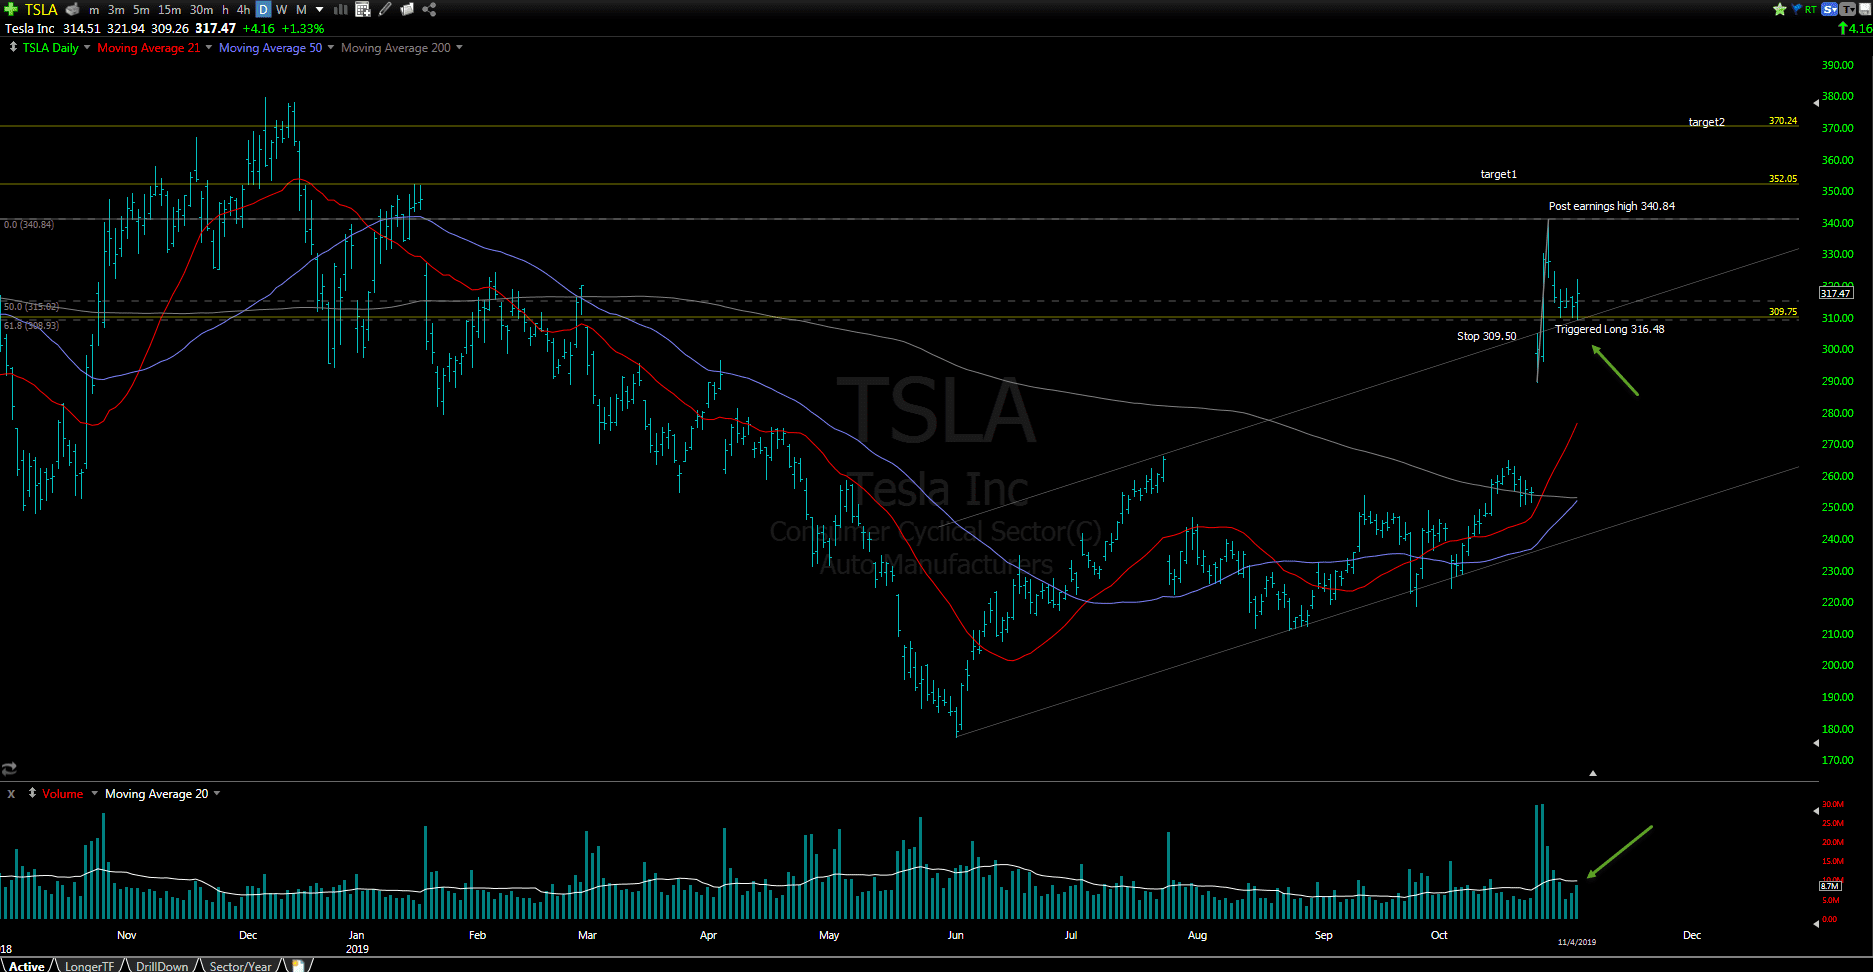Screen dimensions: 1873x972
Task: Click the green star favorites icon
Action: pos(1779,9)
